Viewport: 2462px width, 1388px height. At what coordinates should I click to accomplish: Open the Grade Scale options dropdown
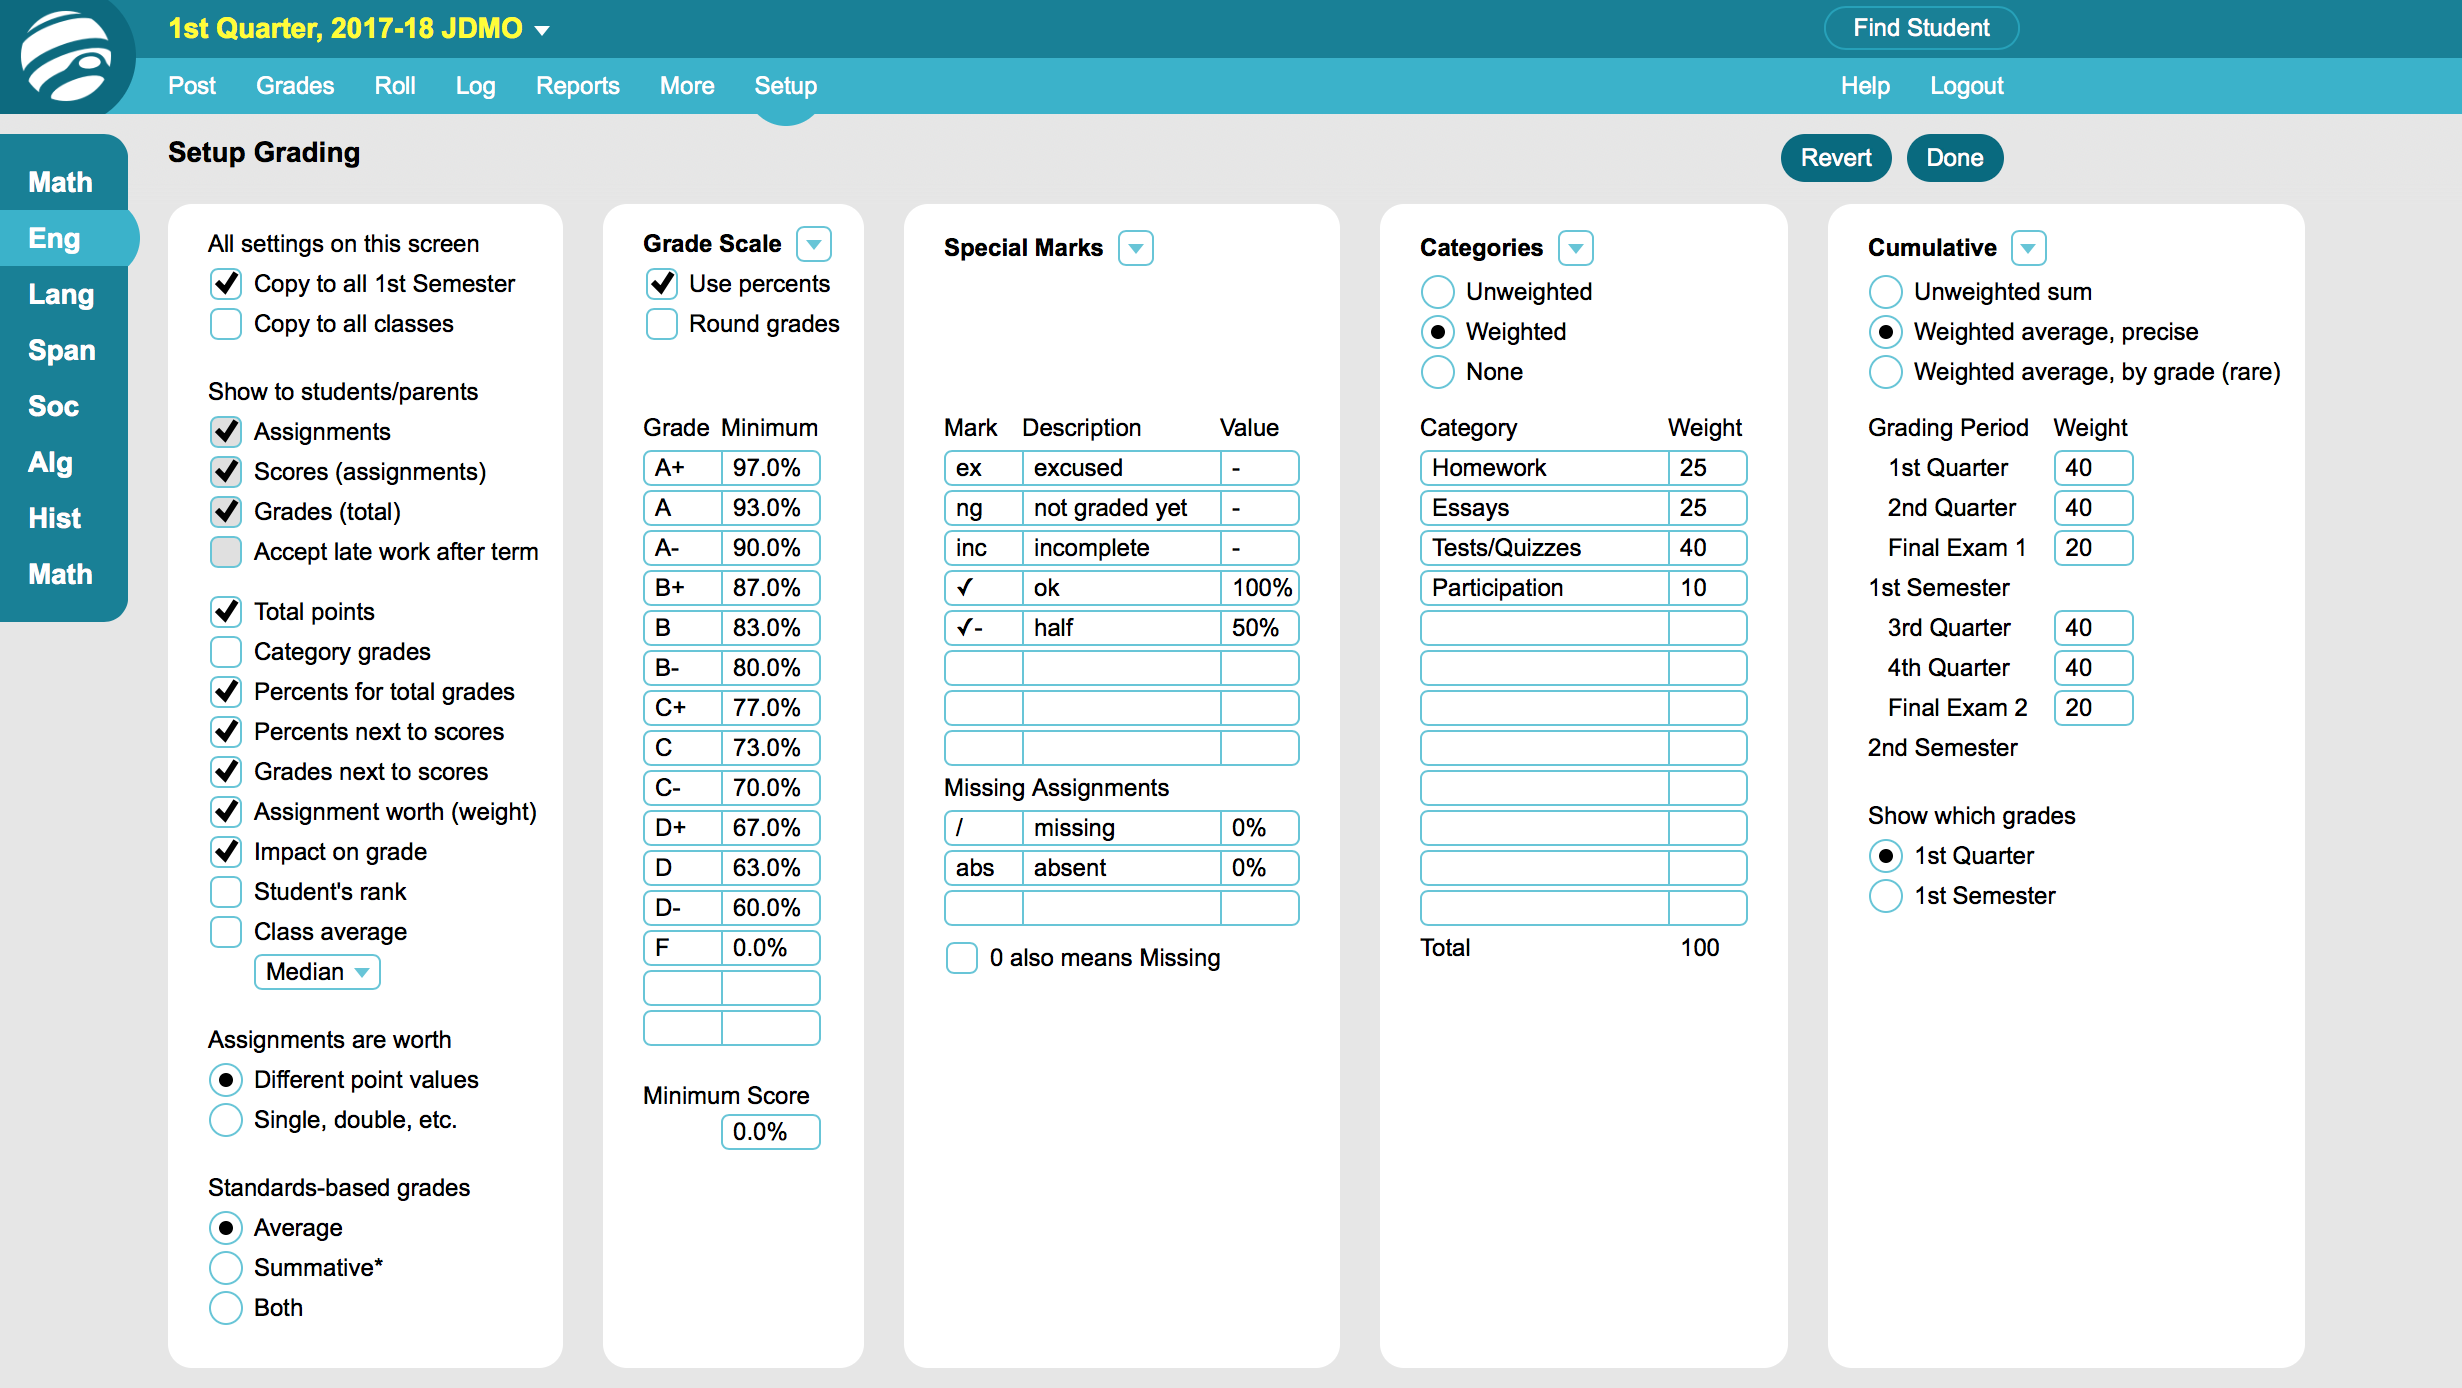pyautogui.click(x=814, y=243)
